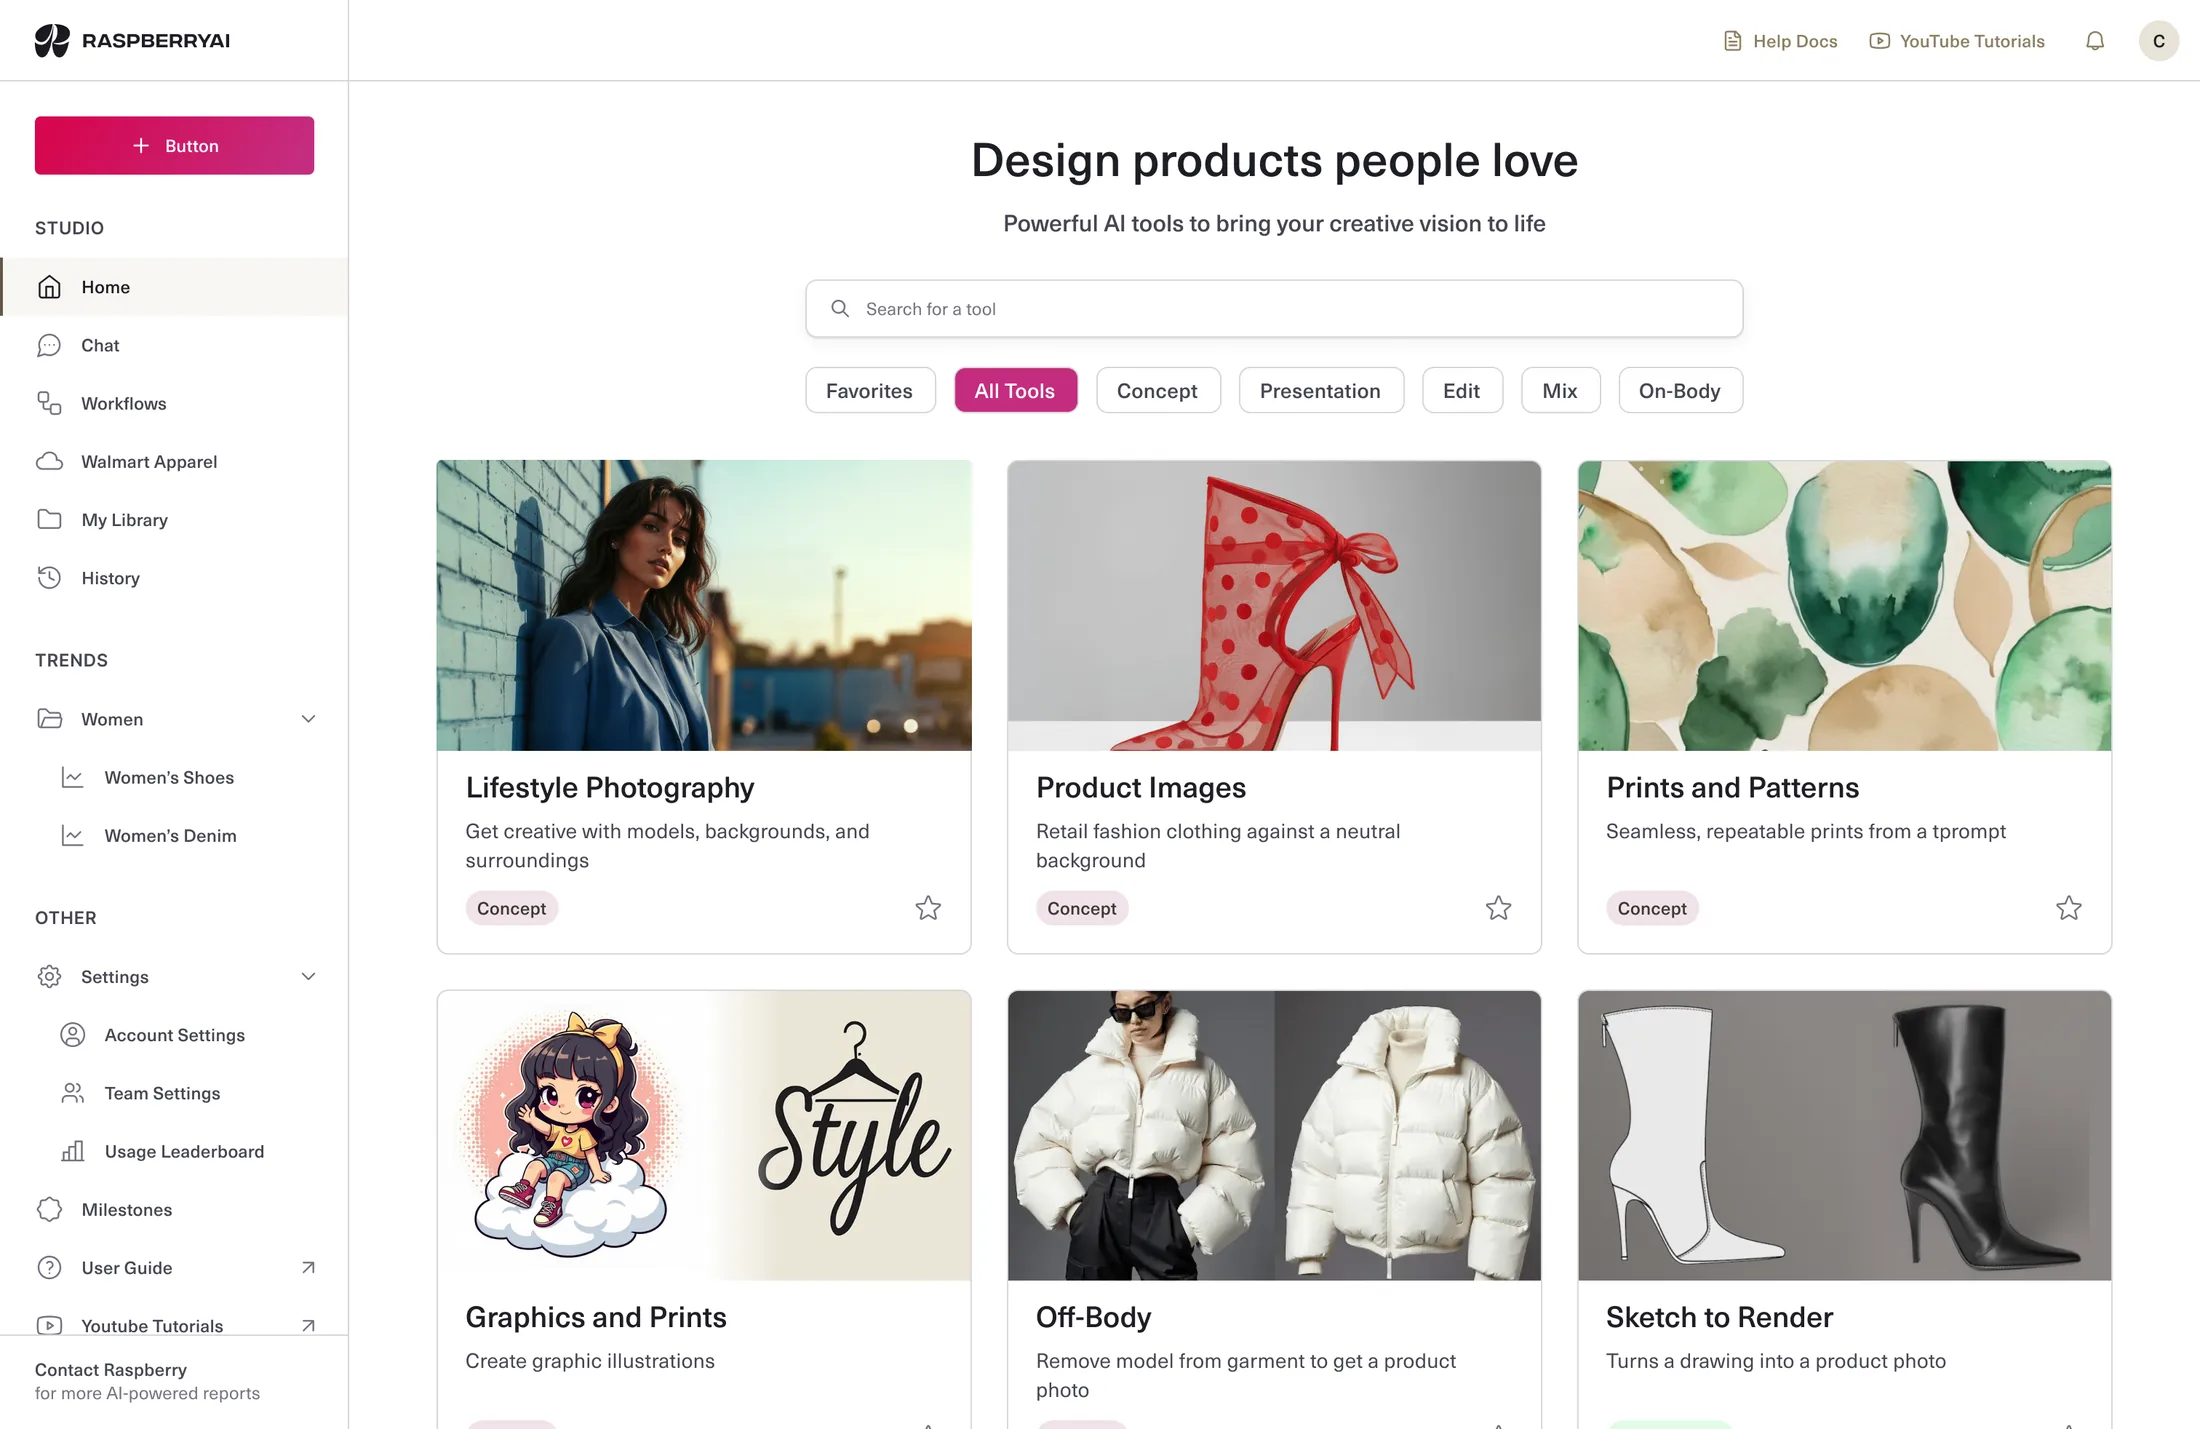Collapse the Settings section chevron
Image resolution: width=2200 pixels, height=1429 pixels.
[x=309, y=976]
